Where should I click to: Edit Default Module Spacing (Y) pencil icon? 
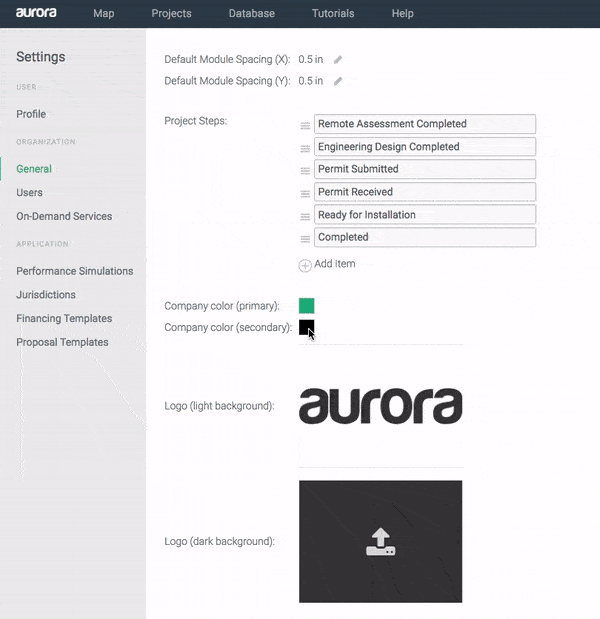[338, 81]
